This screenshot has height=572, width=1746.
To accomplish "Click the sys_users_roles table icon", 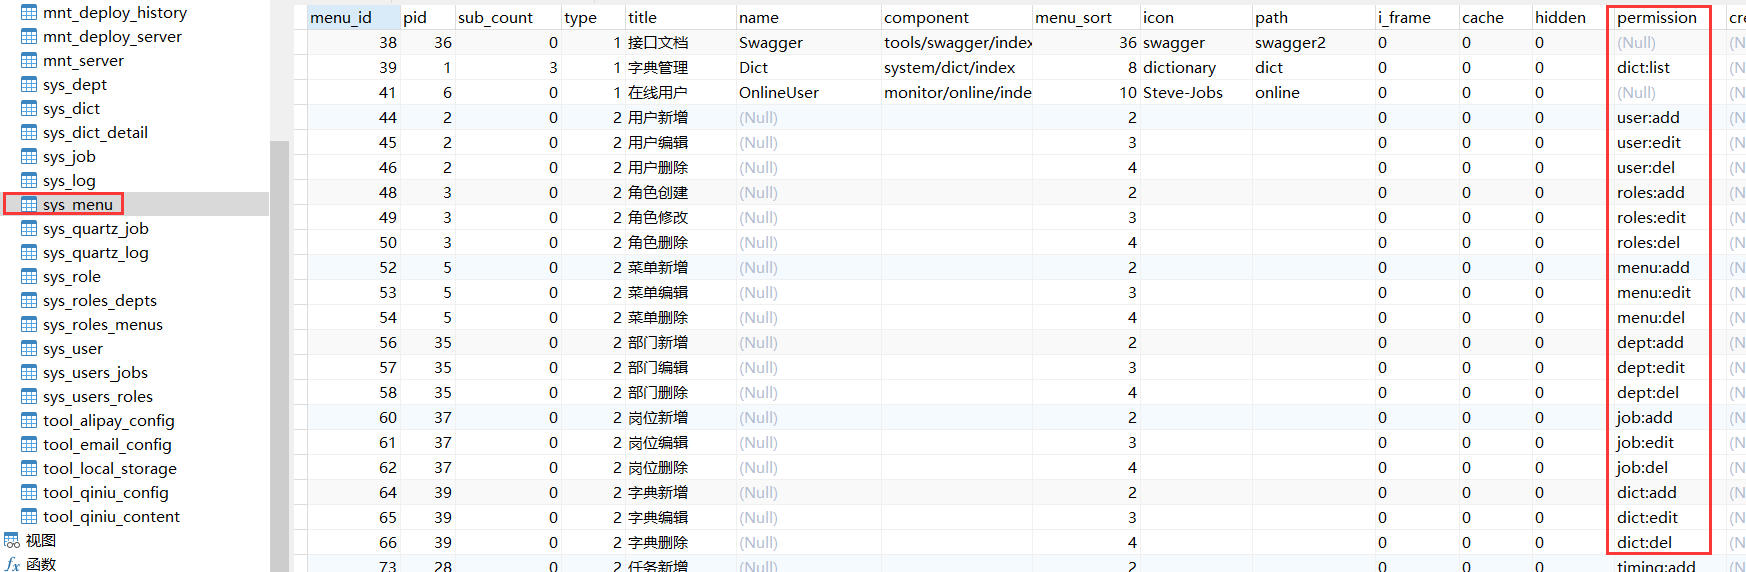I will (x=29, y=397).
